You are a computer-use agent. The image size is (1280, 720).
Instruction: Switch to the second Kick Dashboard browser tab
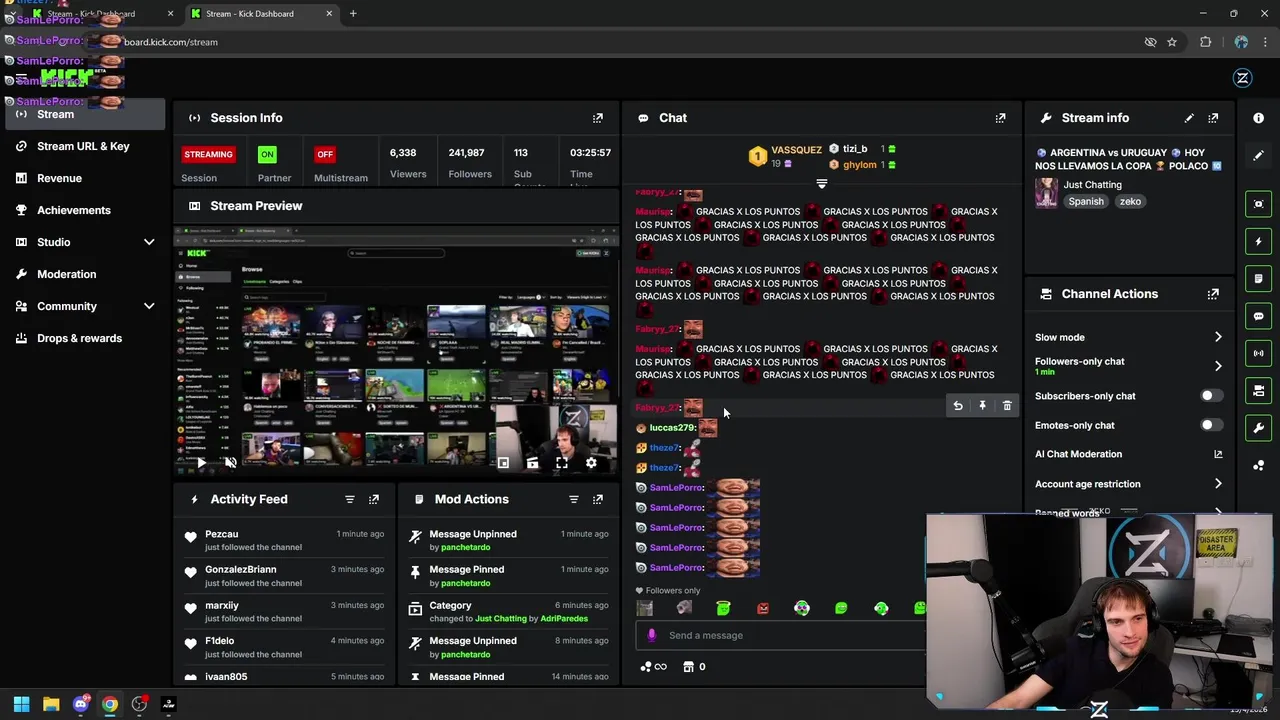click(262, 14)
